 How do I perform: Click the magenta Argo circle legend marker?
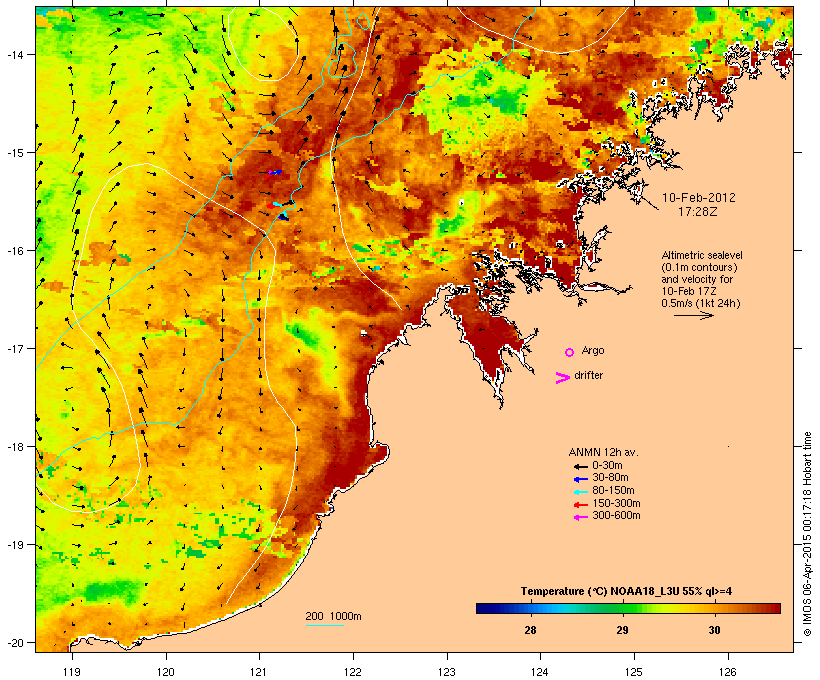(570, 352)
